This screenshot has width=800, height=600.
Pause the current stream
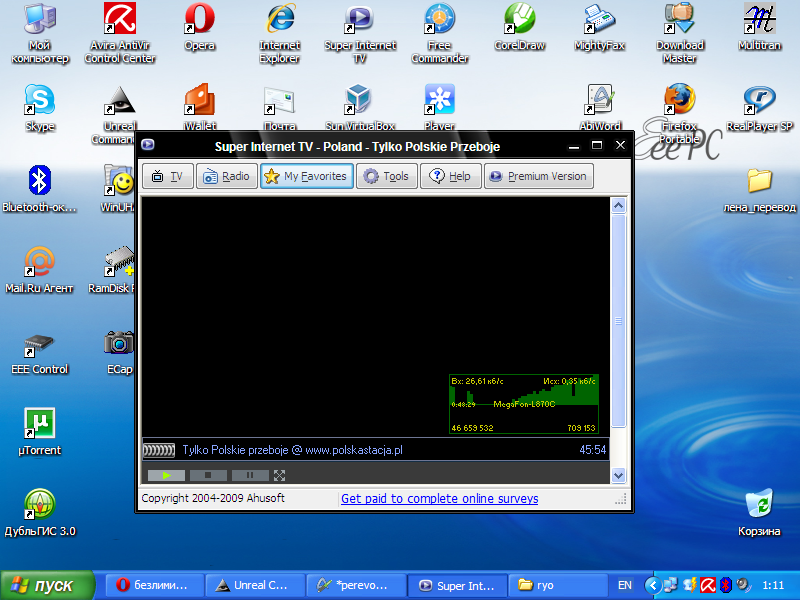pos(250,475)
